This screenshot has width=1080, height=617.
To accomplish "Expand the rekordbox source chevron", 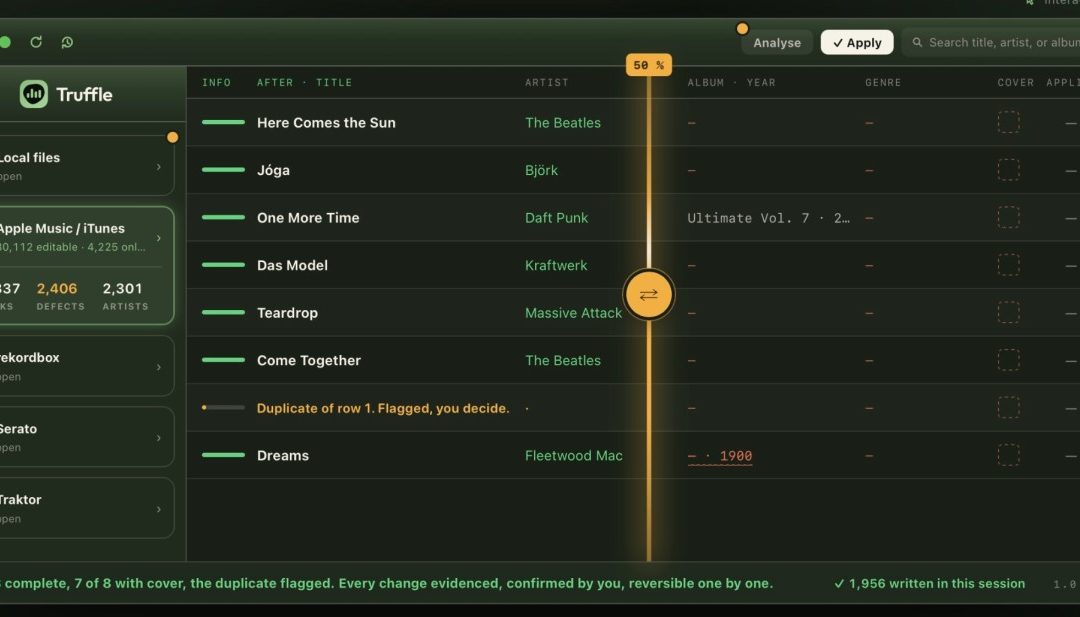I will [x=158, y=367].
